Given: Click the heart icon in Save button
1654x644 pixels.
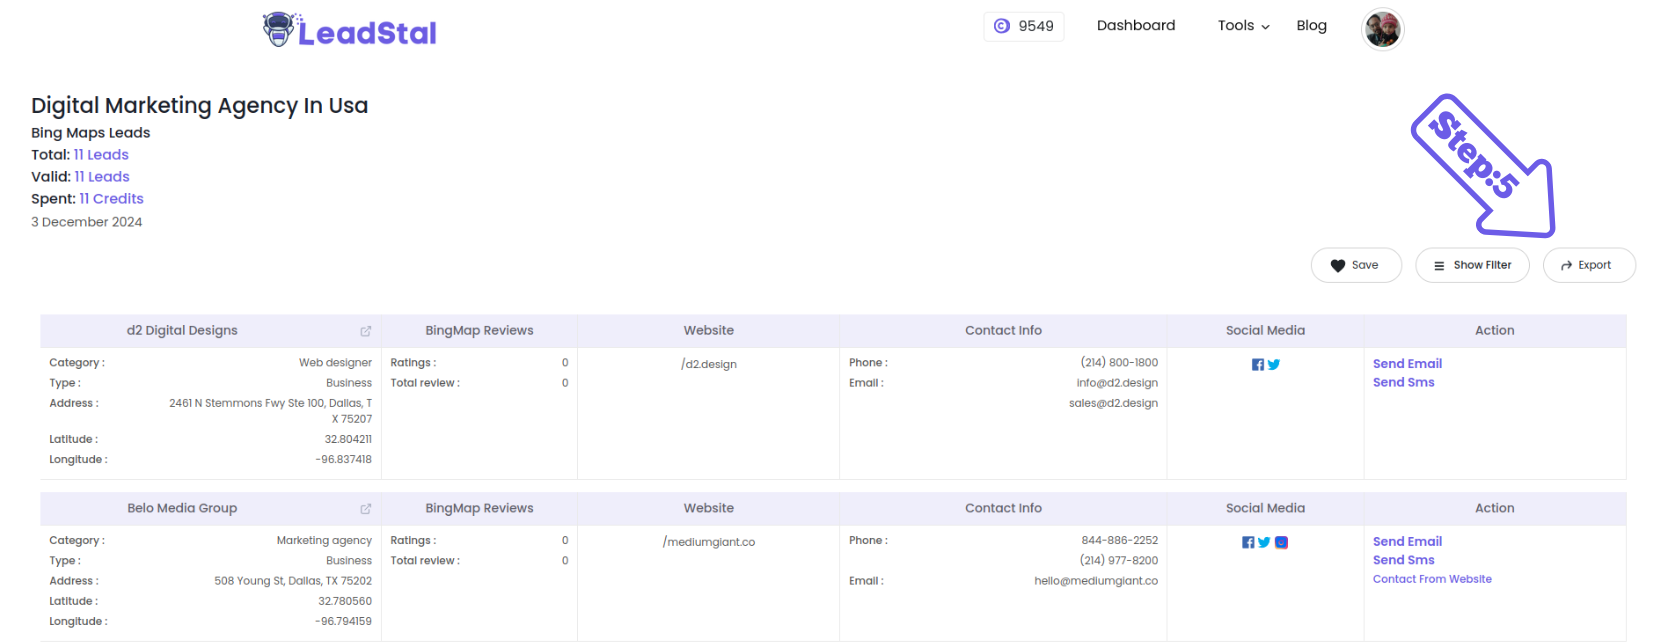Looking at the screenshot, I should tap(1338, 266).
